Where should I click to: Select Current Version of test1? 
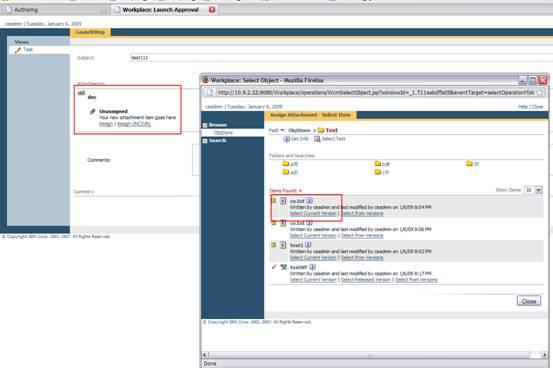point(313,258)
